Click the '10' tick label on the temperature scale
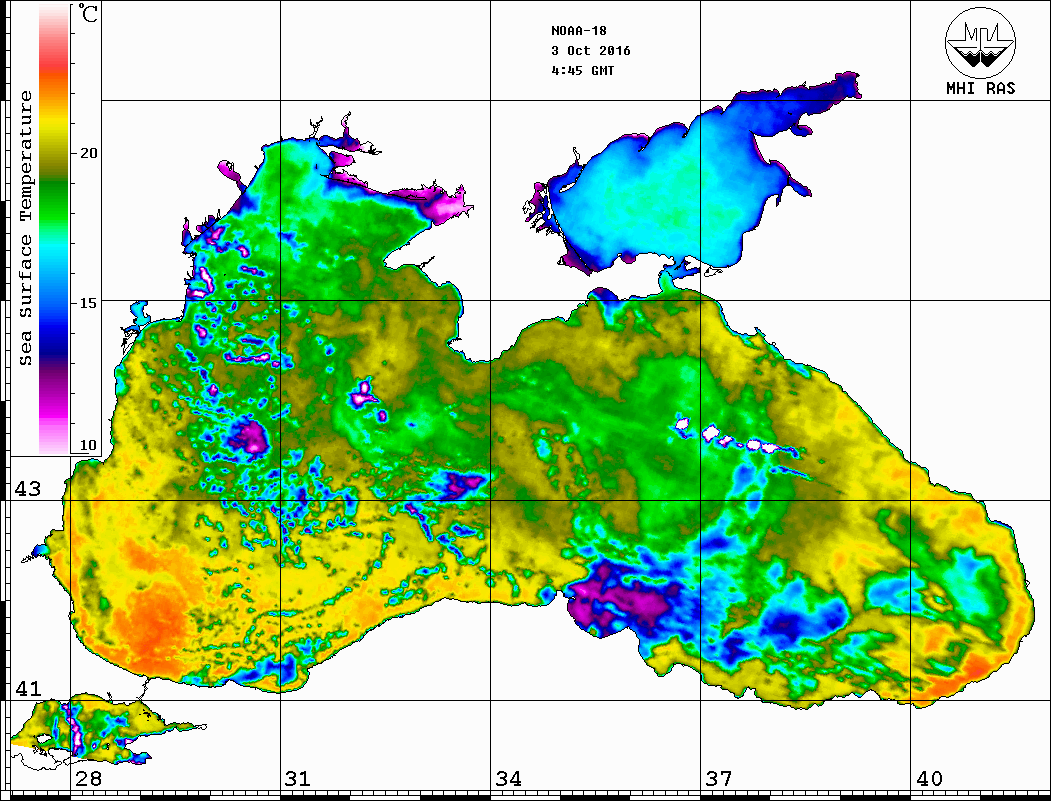 (88, 445)
